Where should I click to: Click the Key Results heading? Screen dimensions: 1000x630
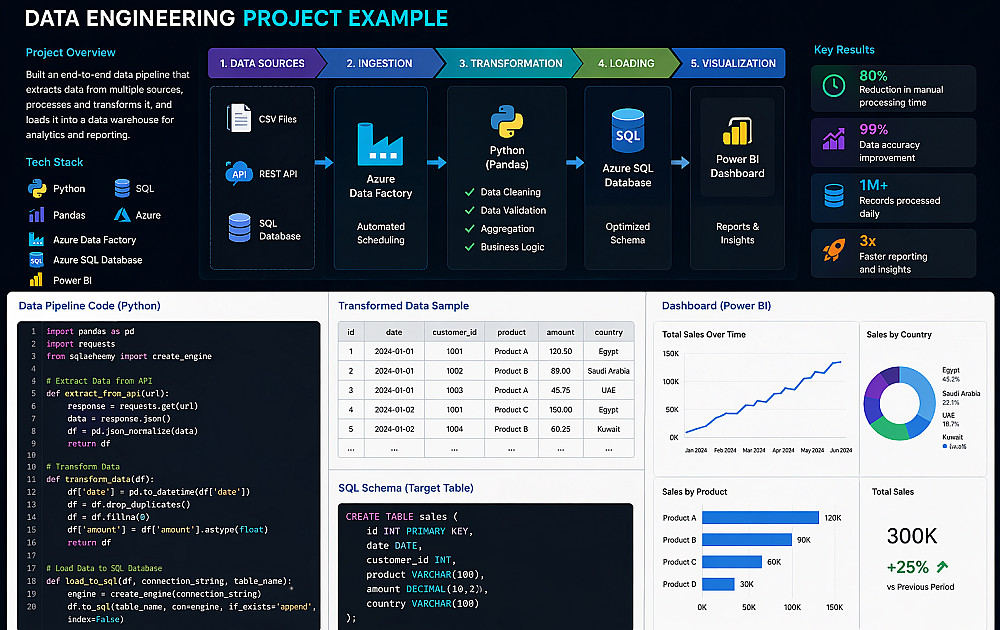(844, 50)
